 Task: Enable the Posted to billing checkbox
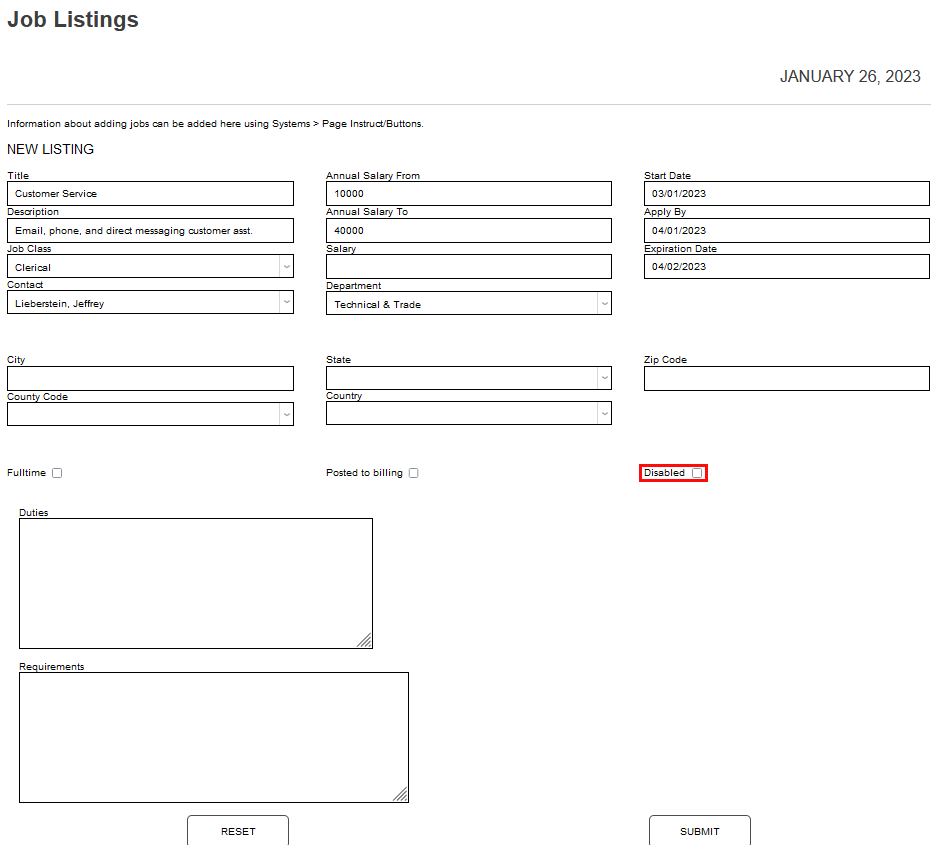pyautogui.click(x=413, y=473)
